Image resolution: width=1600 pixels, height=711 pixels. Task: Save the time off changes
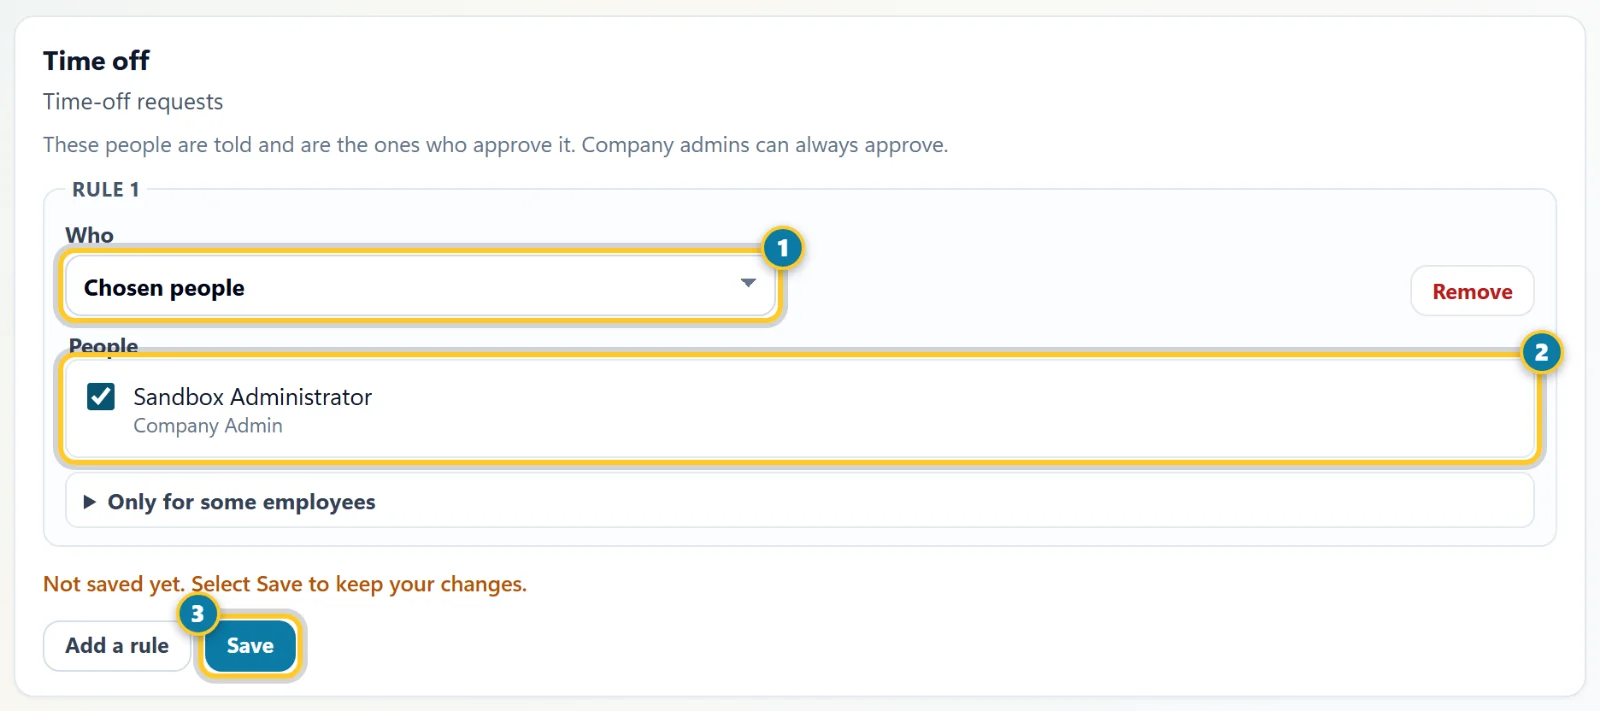pyautogui.click(x=250, y=646)
